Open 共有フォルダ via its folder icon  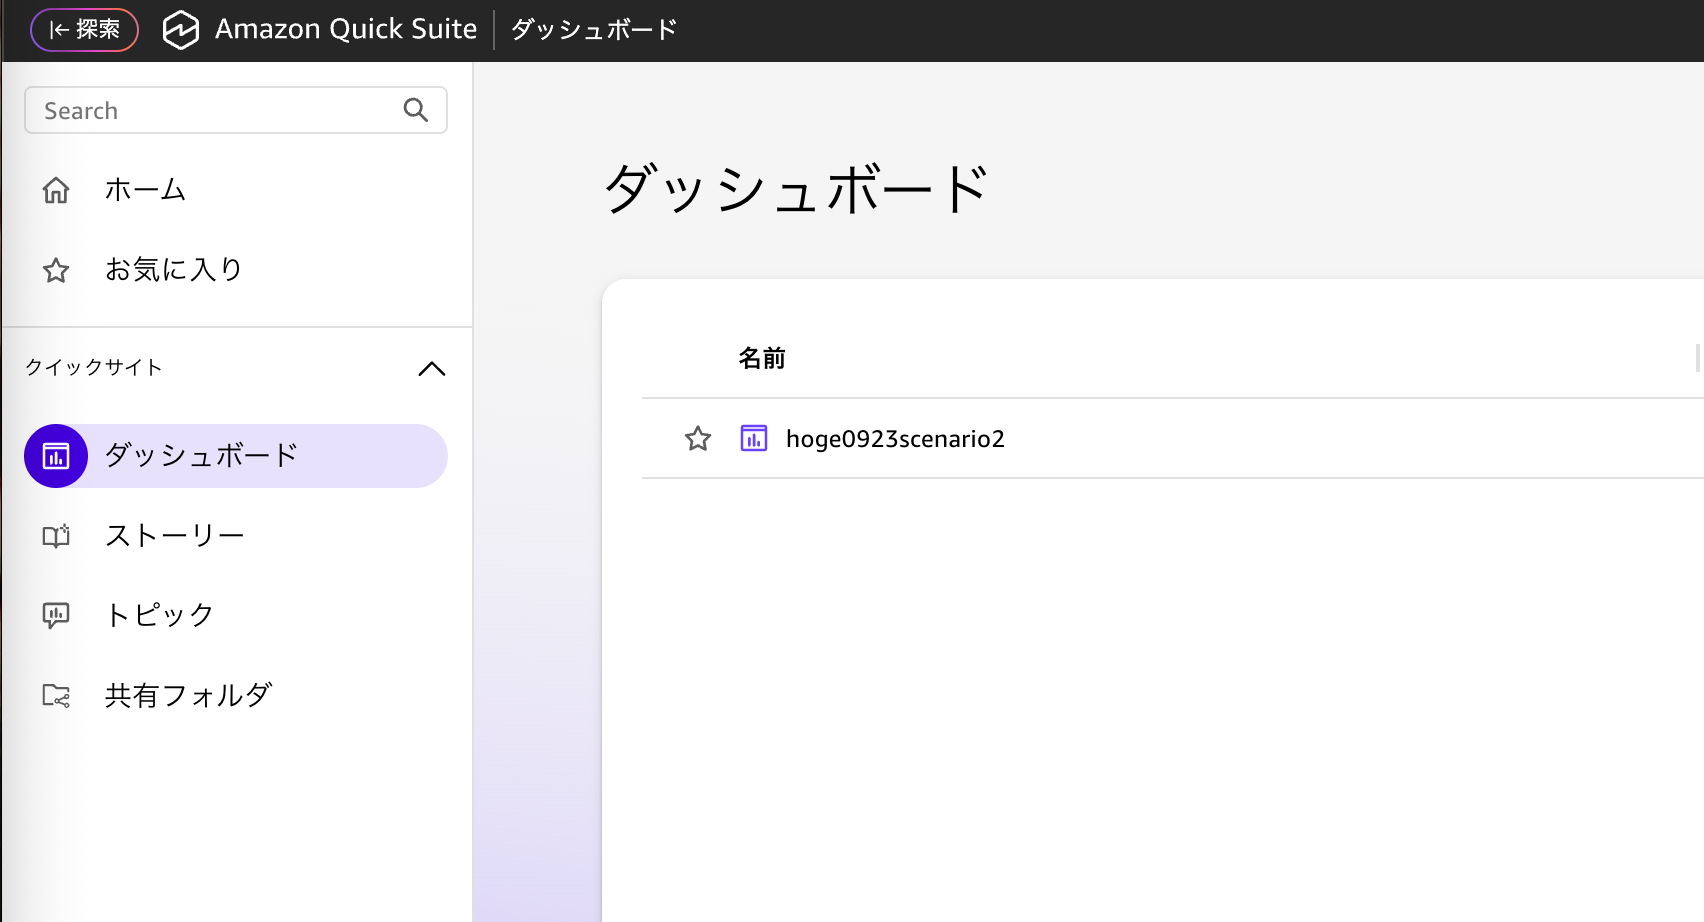point(56,695)
